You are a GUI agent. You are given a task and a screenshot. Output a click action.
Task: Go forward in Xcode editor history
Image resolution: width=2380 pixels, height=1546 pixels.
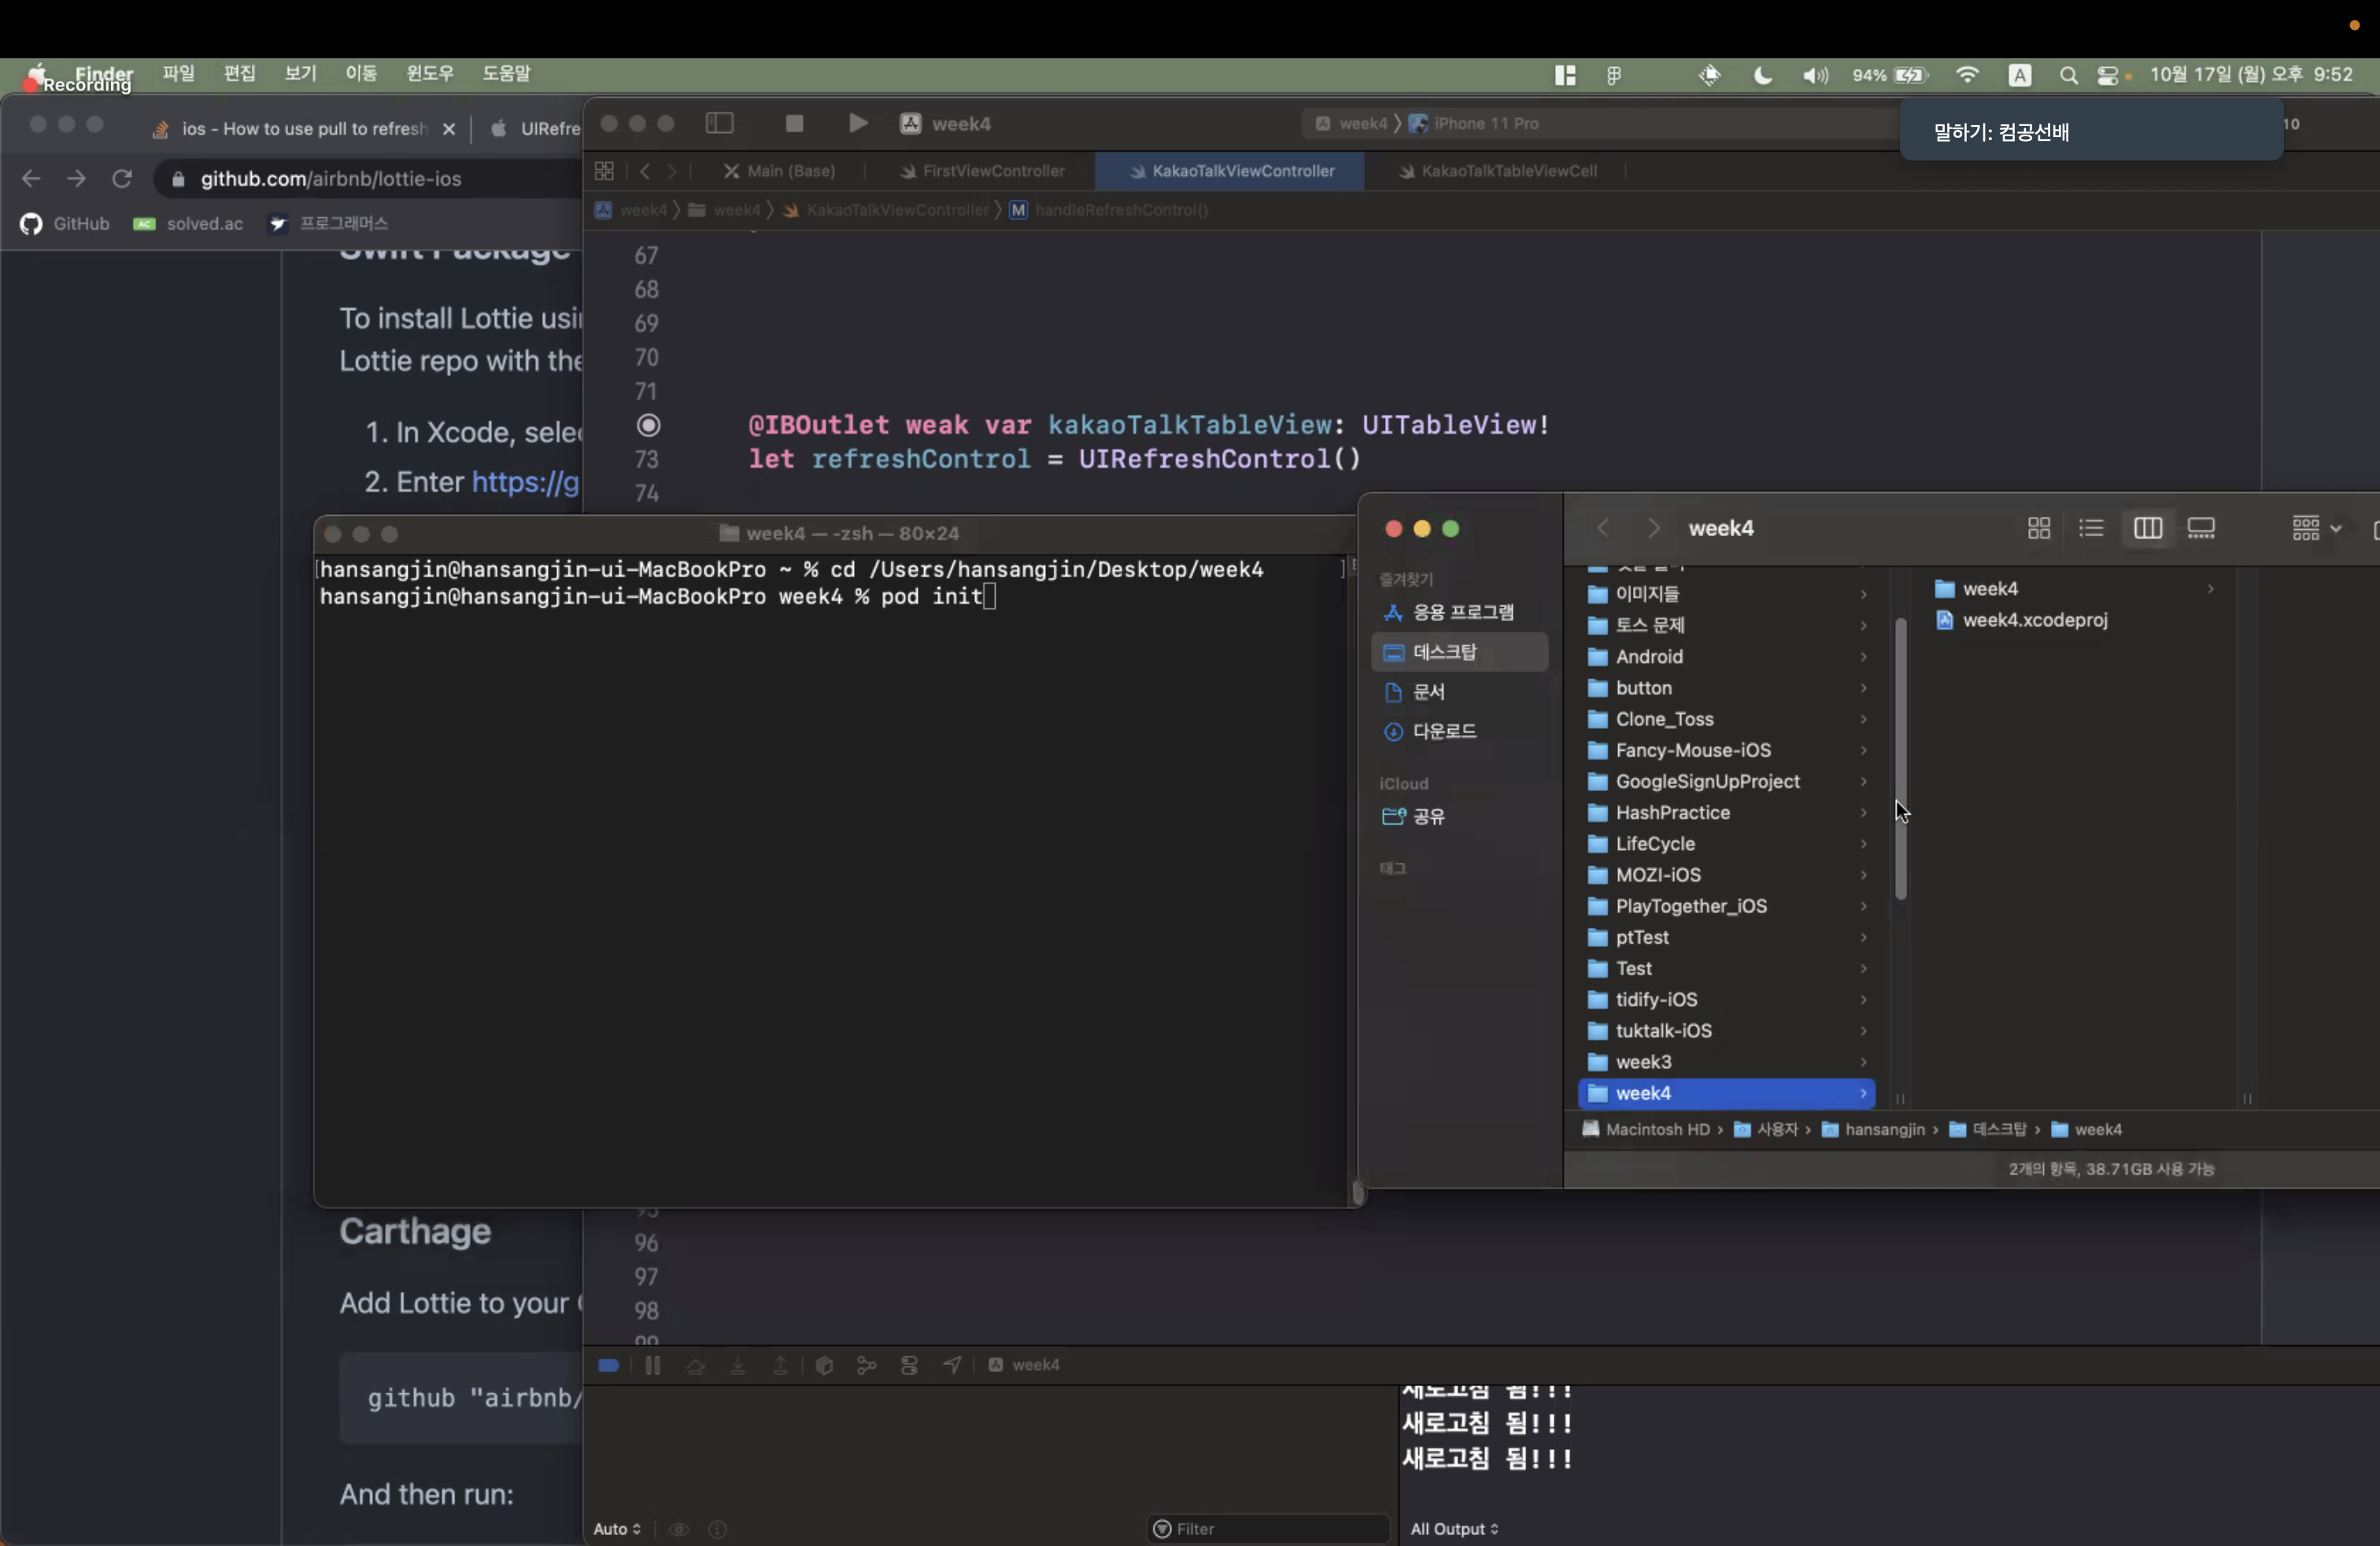pos(672,171)
